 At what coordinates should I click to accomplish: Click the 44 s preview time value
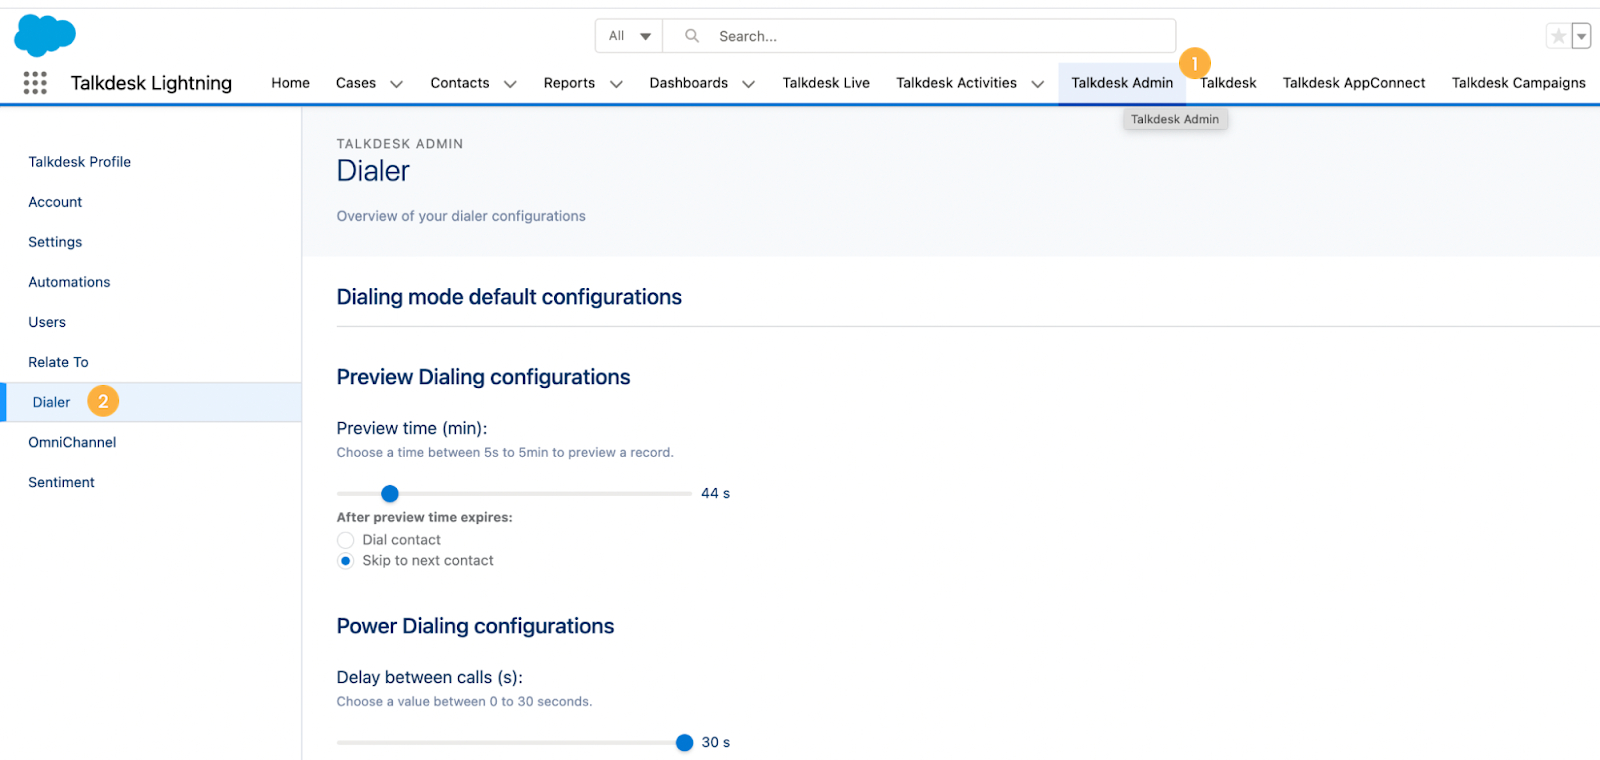[x=715, y=493]
